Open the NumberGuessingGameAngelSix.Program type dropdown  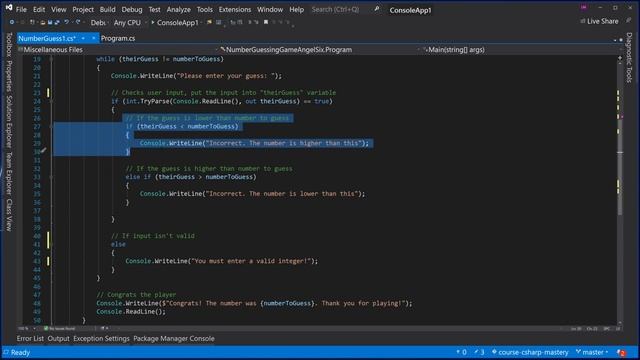pyautogui.click(x=319, y=50)
